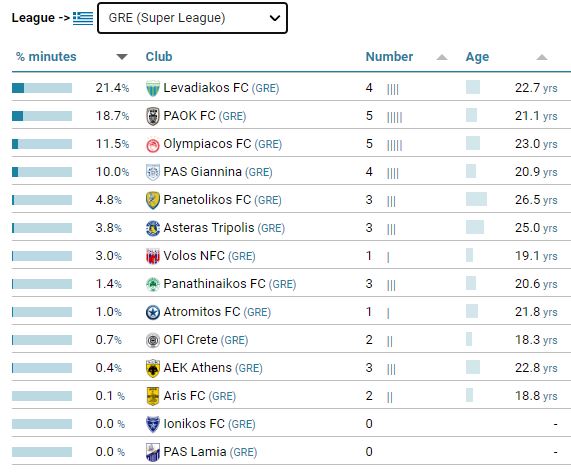571x472 pixels.
Task: Sort by % minutes descending arrow
Action: [x=122, y=57]
